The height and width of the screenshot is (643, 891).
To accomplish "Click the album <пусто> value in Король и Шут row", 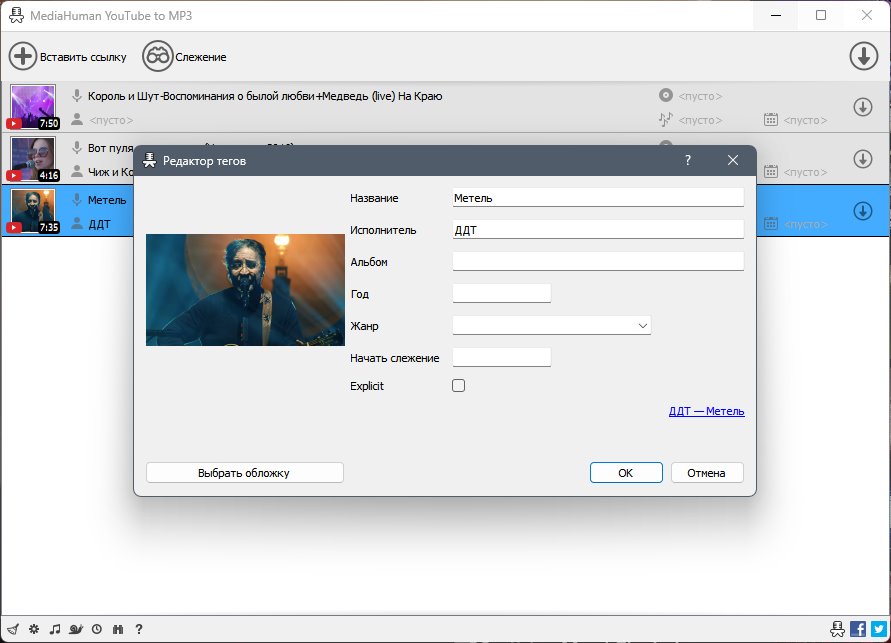I will click(700, 96).
